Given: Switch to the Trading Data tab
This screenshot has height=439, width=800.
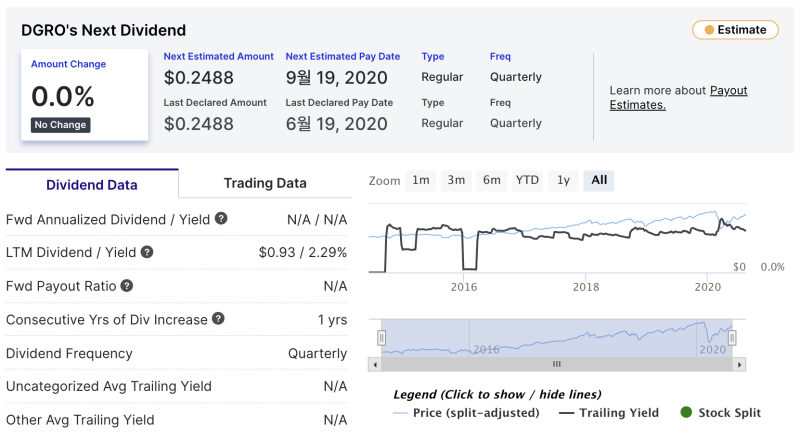Looking at the screenshot, I should tap(265, 183).
